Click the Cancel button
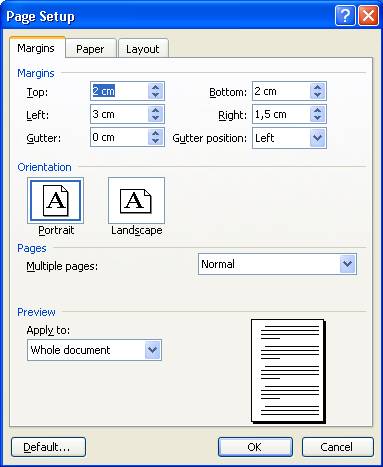Image resolution: width=383 pixels, height=467 pixels. (337, 447)
